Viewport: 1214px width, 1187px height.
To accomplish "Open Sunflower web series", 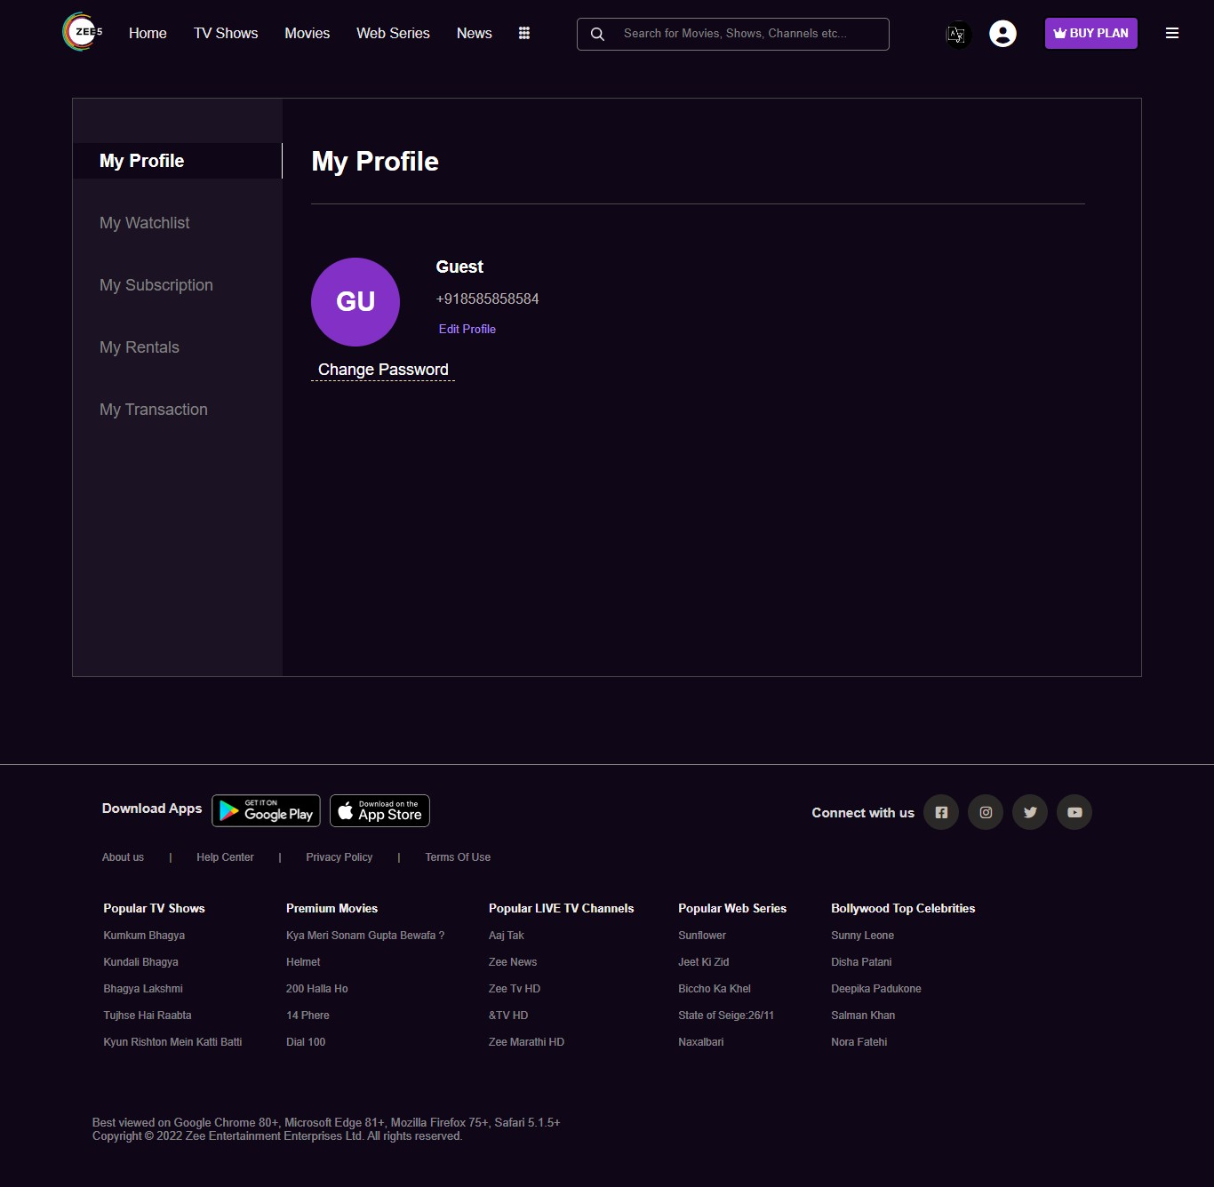I will tap(702, 935).
